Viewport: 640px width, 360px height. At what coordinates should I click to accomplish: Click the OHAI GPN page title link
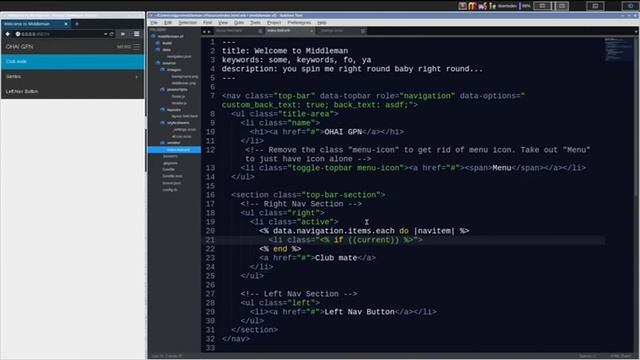tap(19, 47)
